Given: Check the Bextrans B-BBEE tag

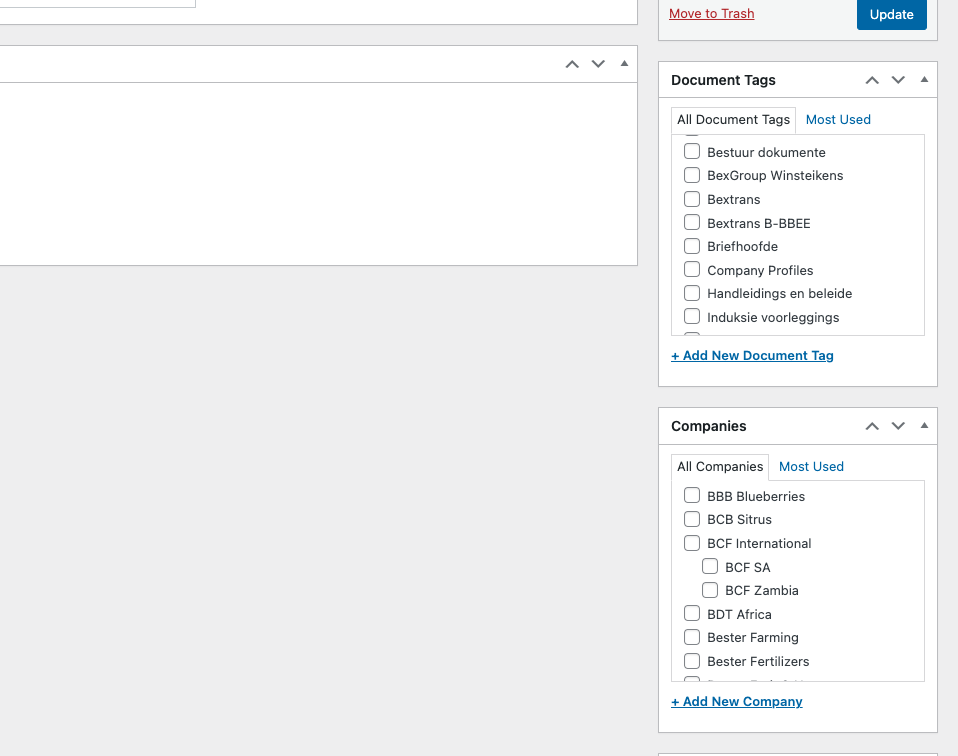Looking at the screenshot, I should (692, 223).
